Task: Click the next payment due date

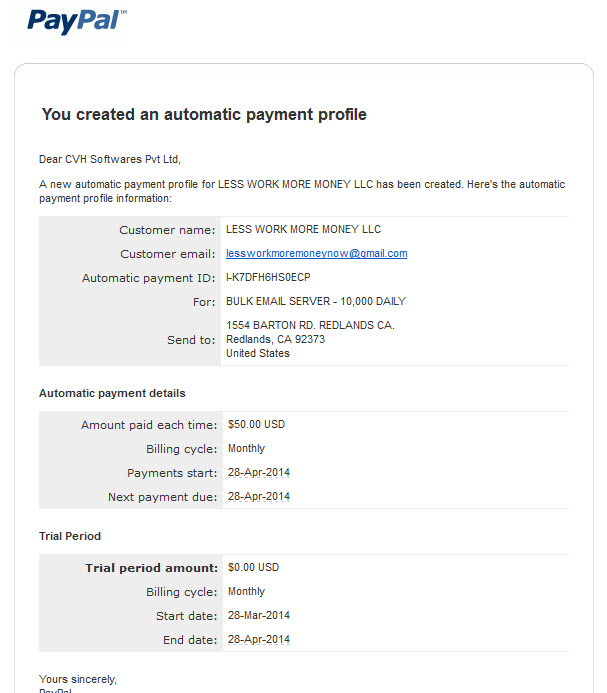Action: click(x=259, y=496)
